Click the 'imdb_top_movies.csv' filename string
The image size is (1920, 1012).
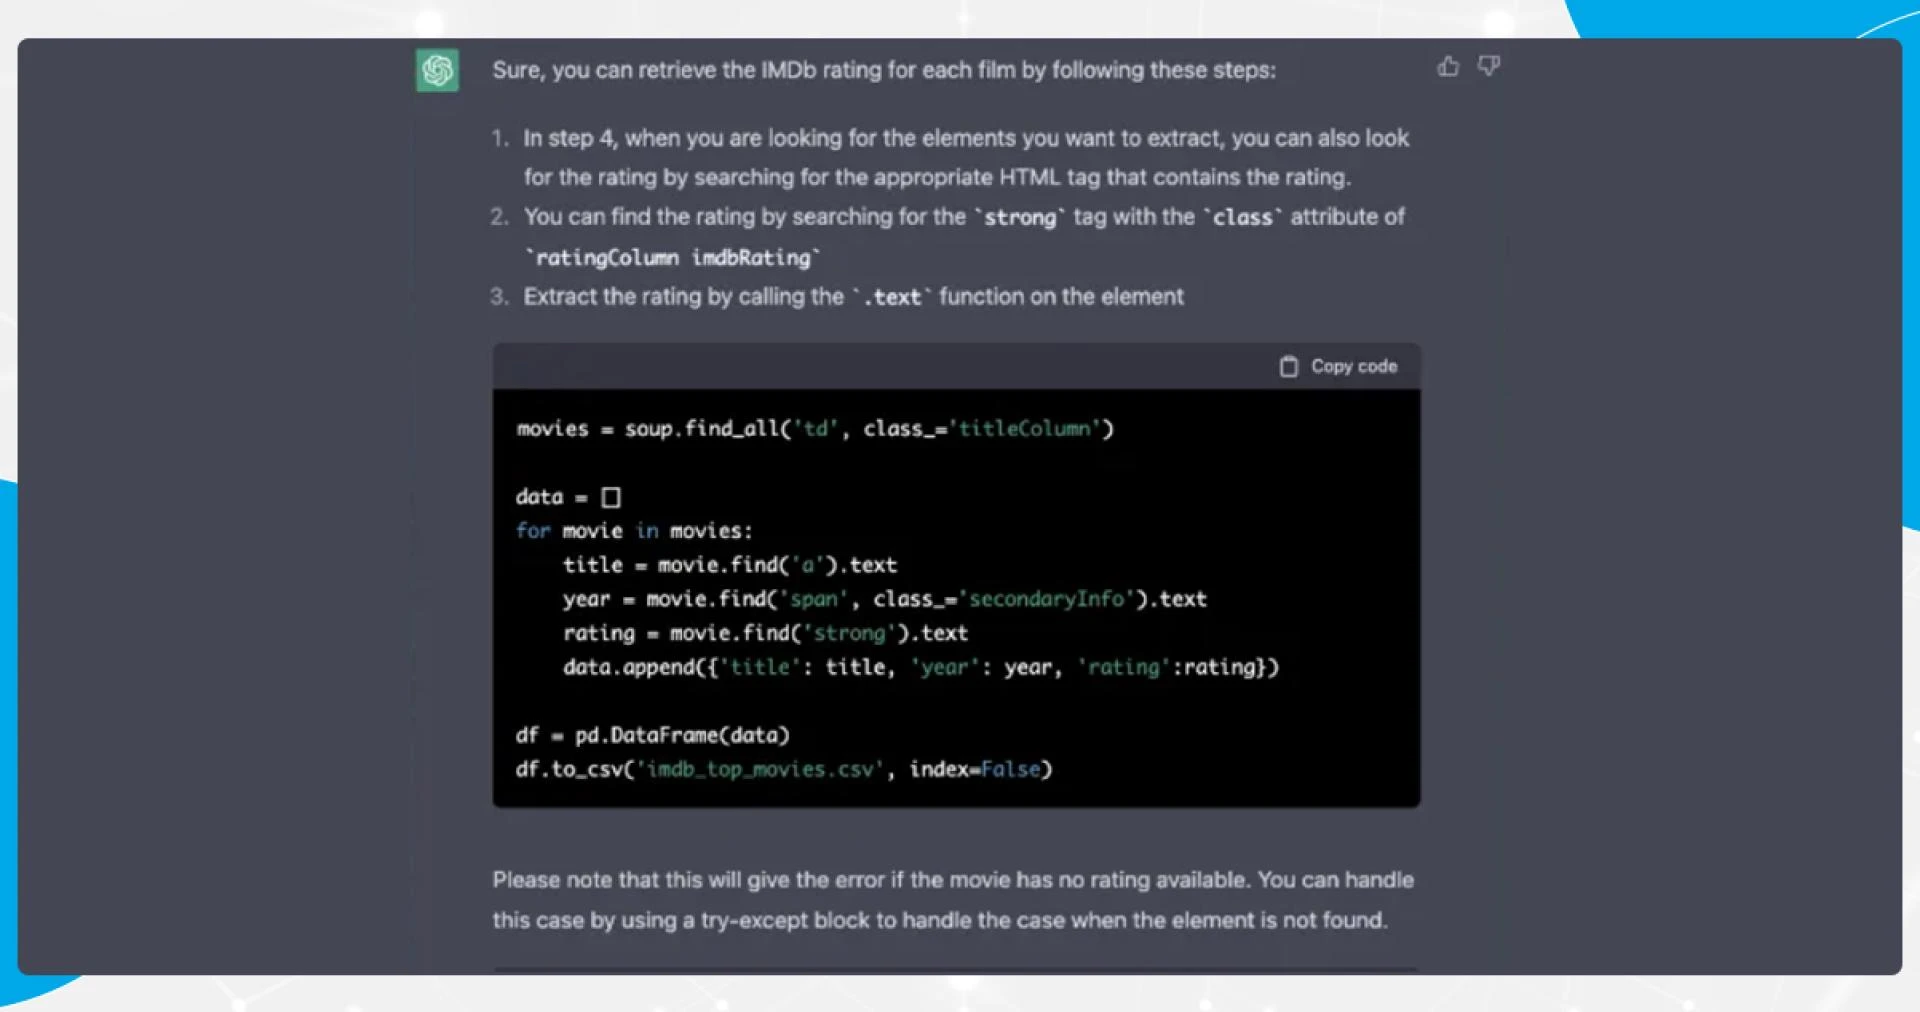pyautogui.click(x=761, y=769)
